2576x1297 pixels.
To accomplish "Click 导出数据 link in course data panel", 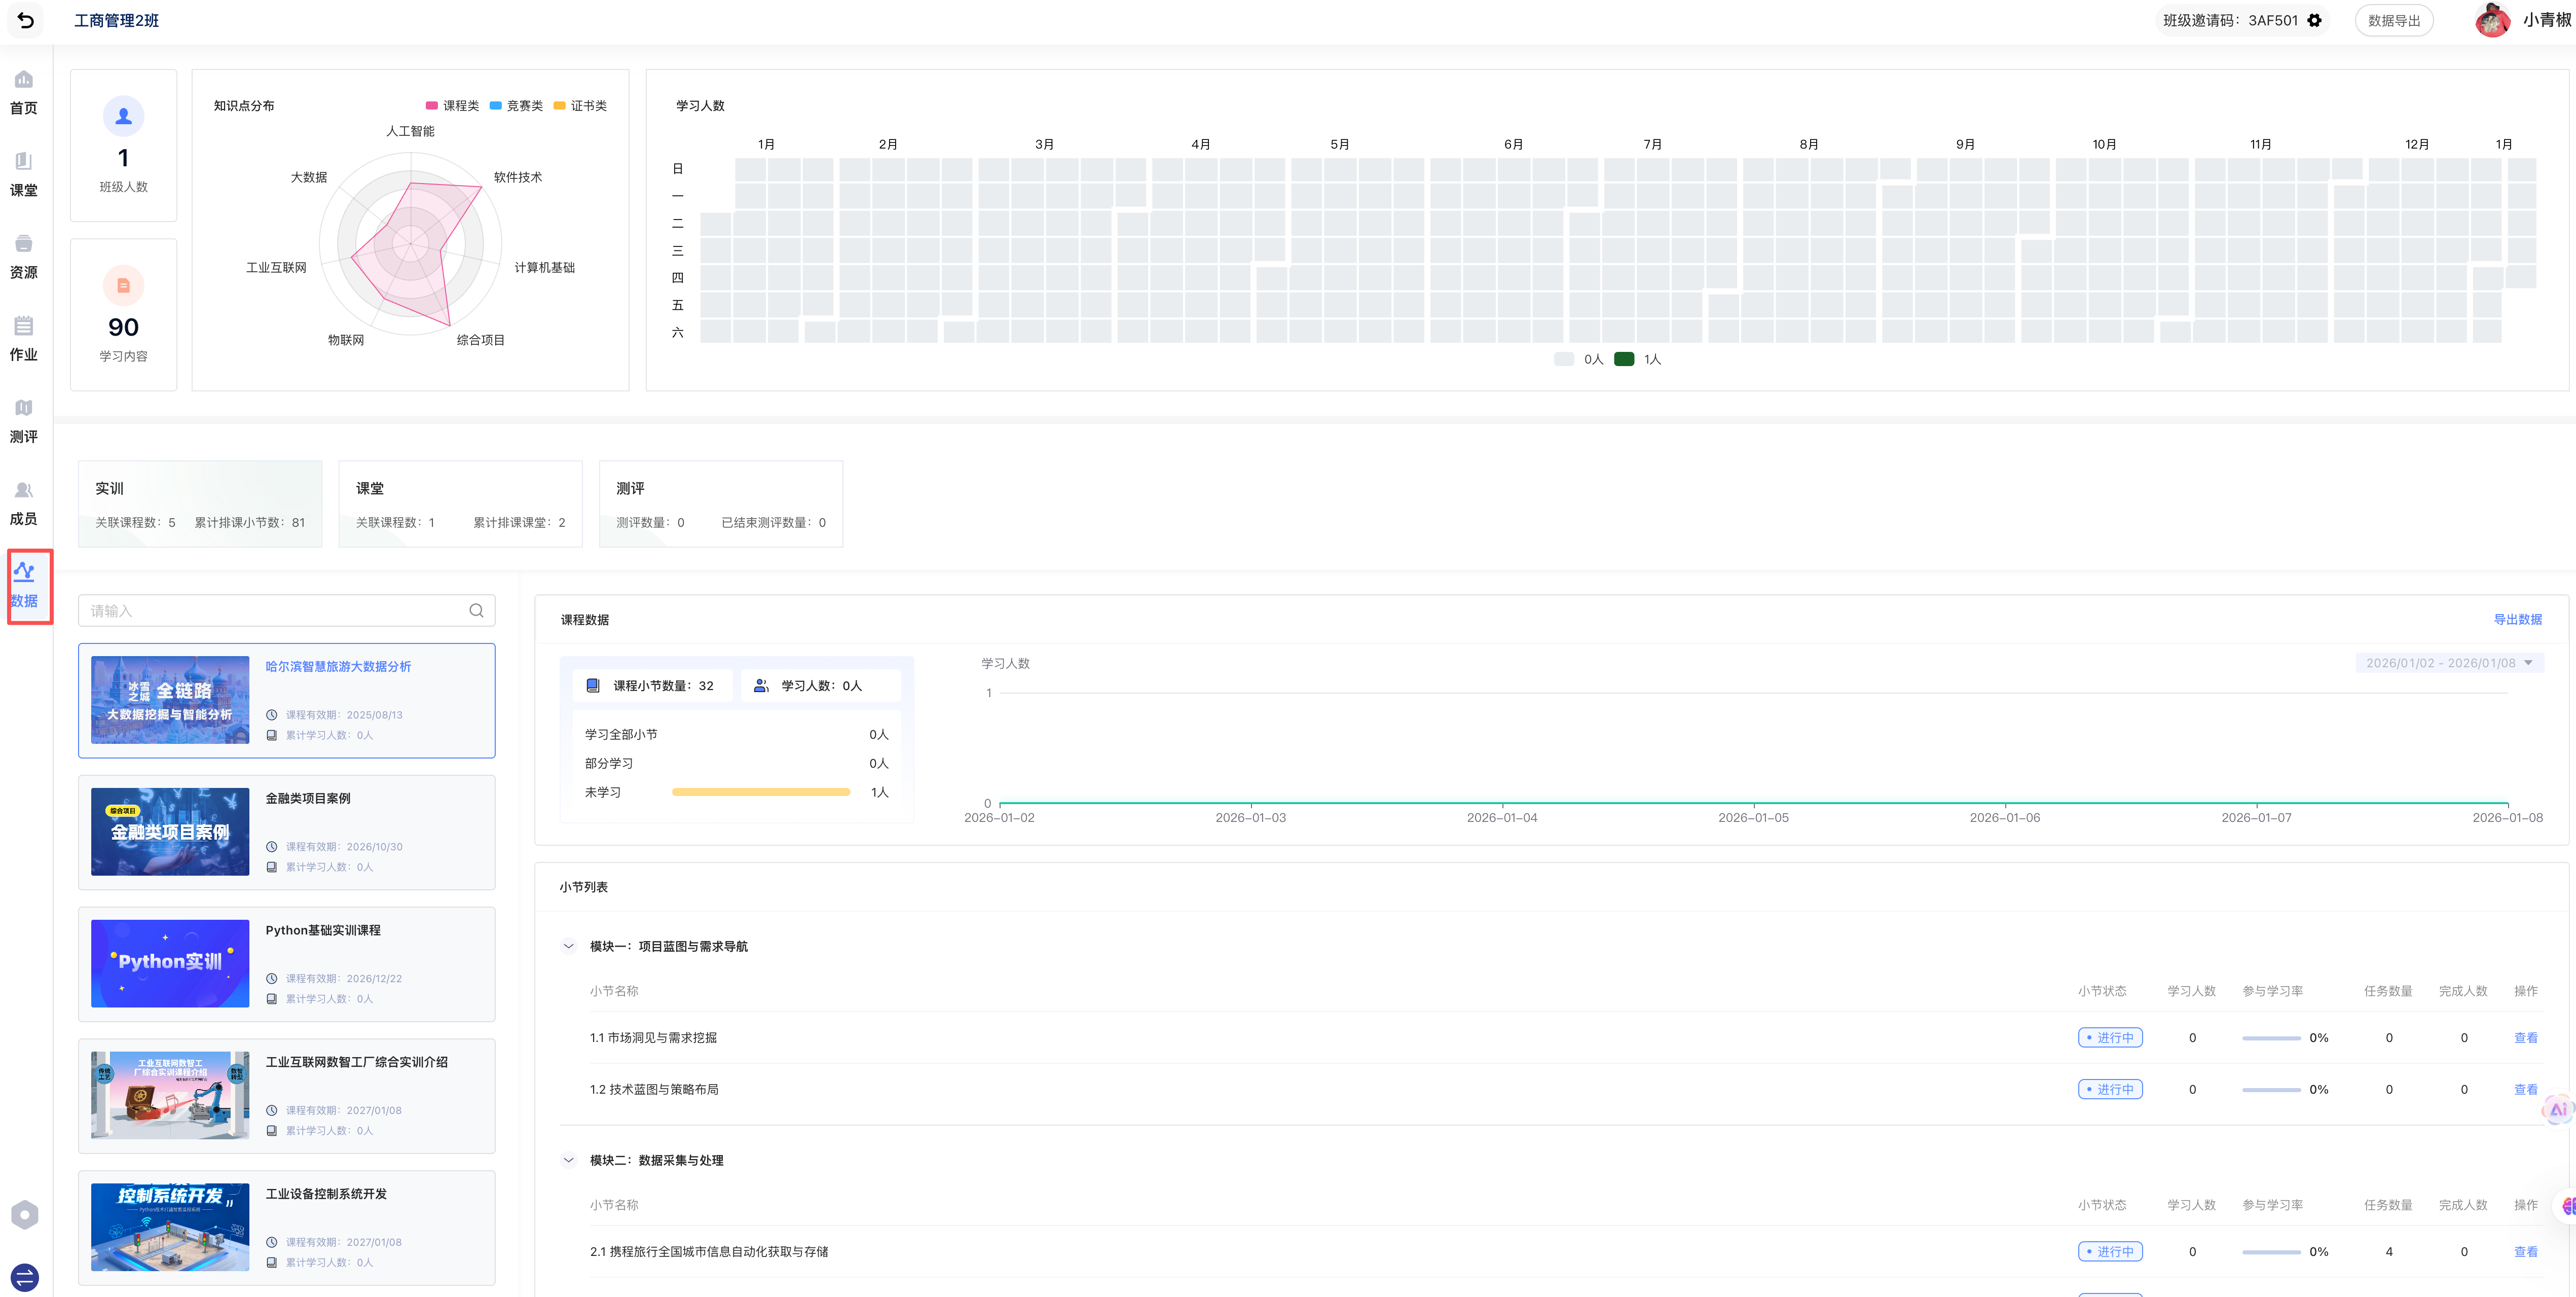I will coord(2517,619).
